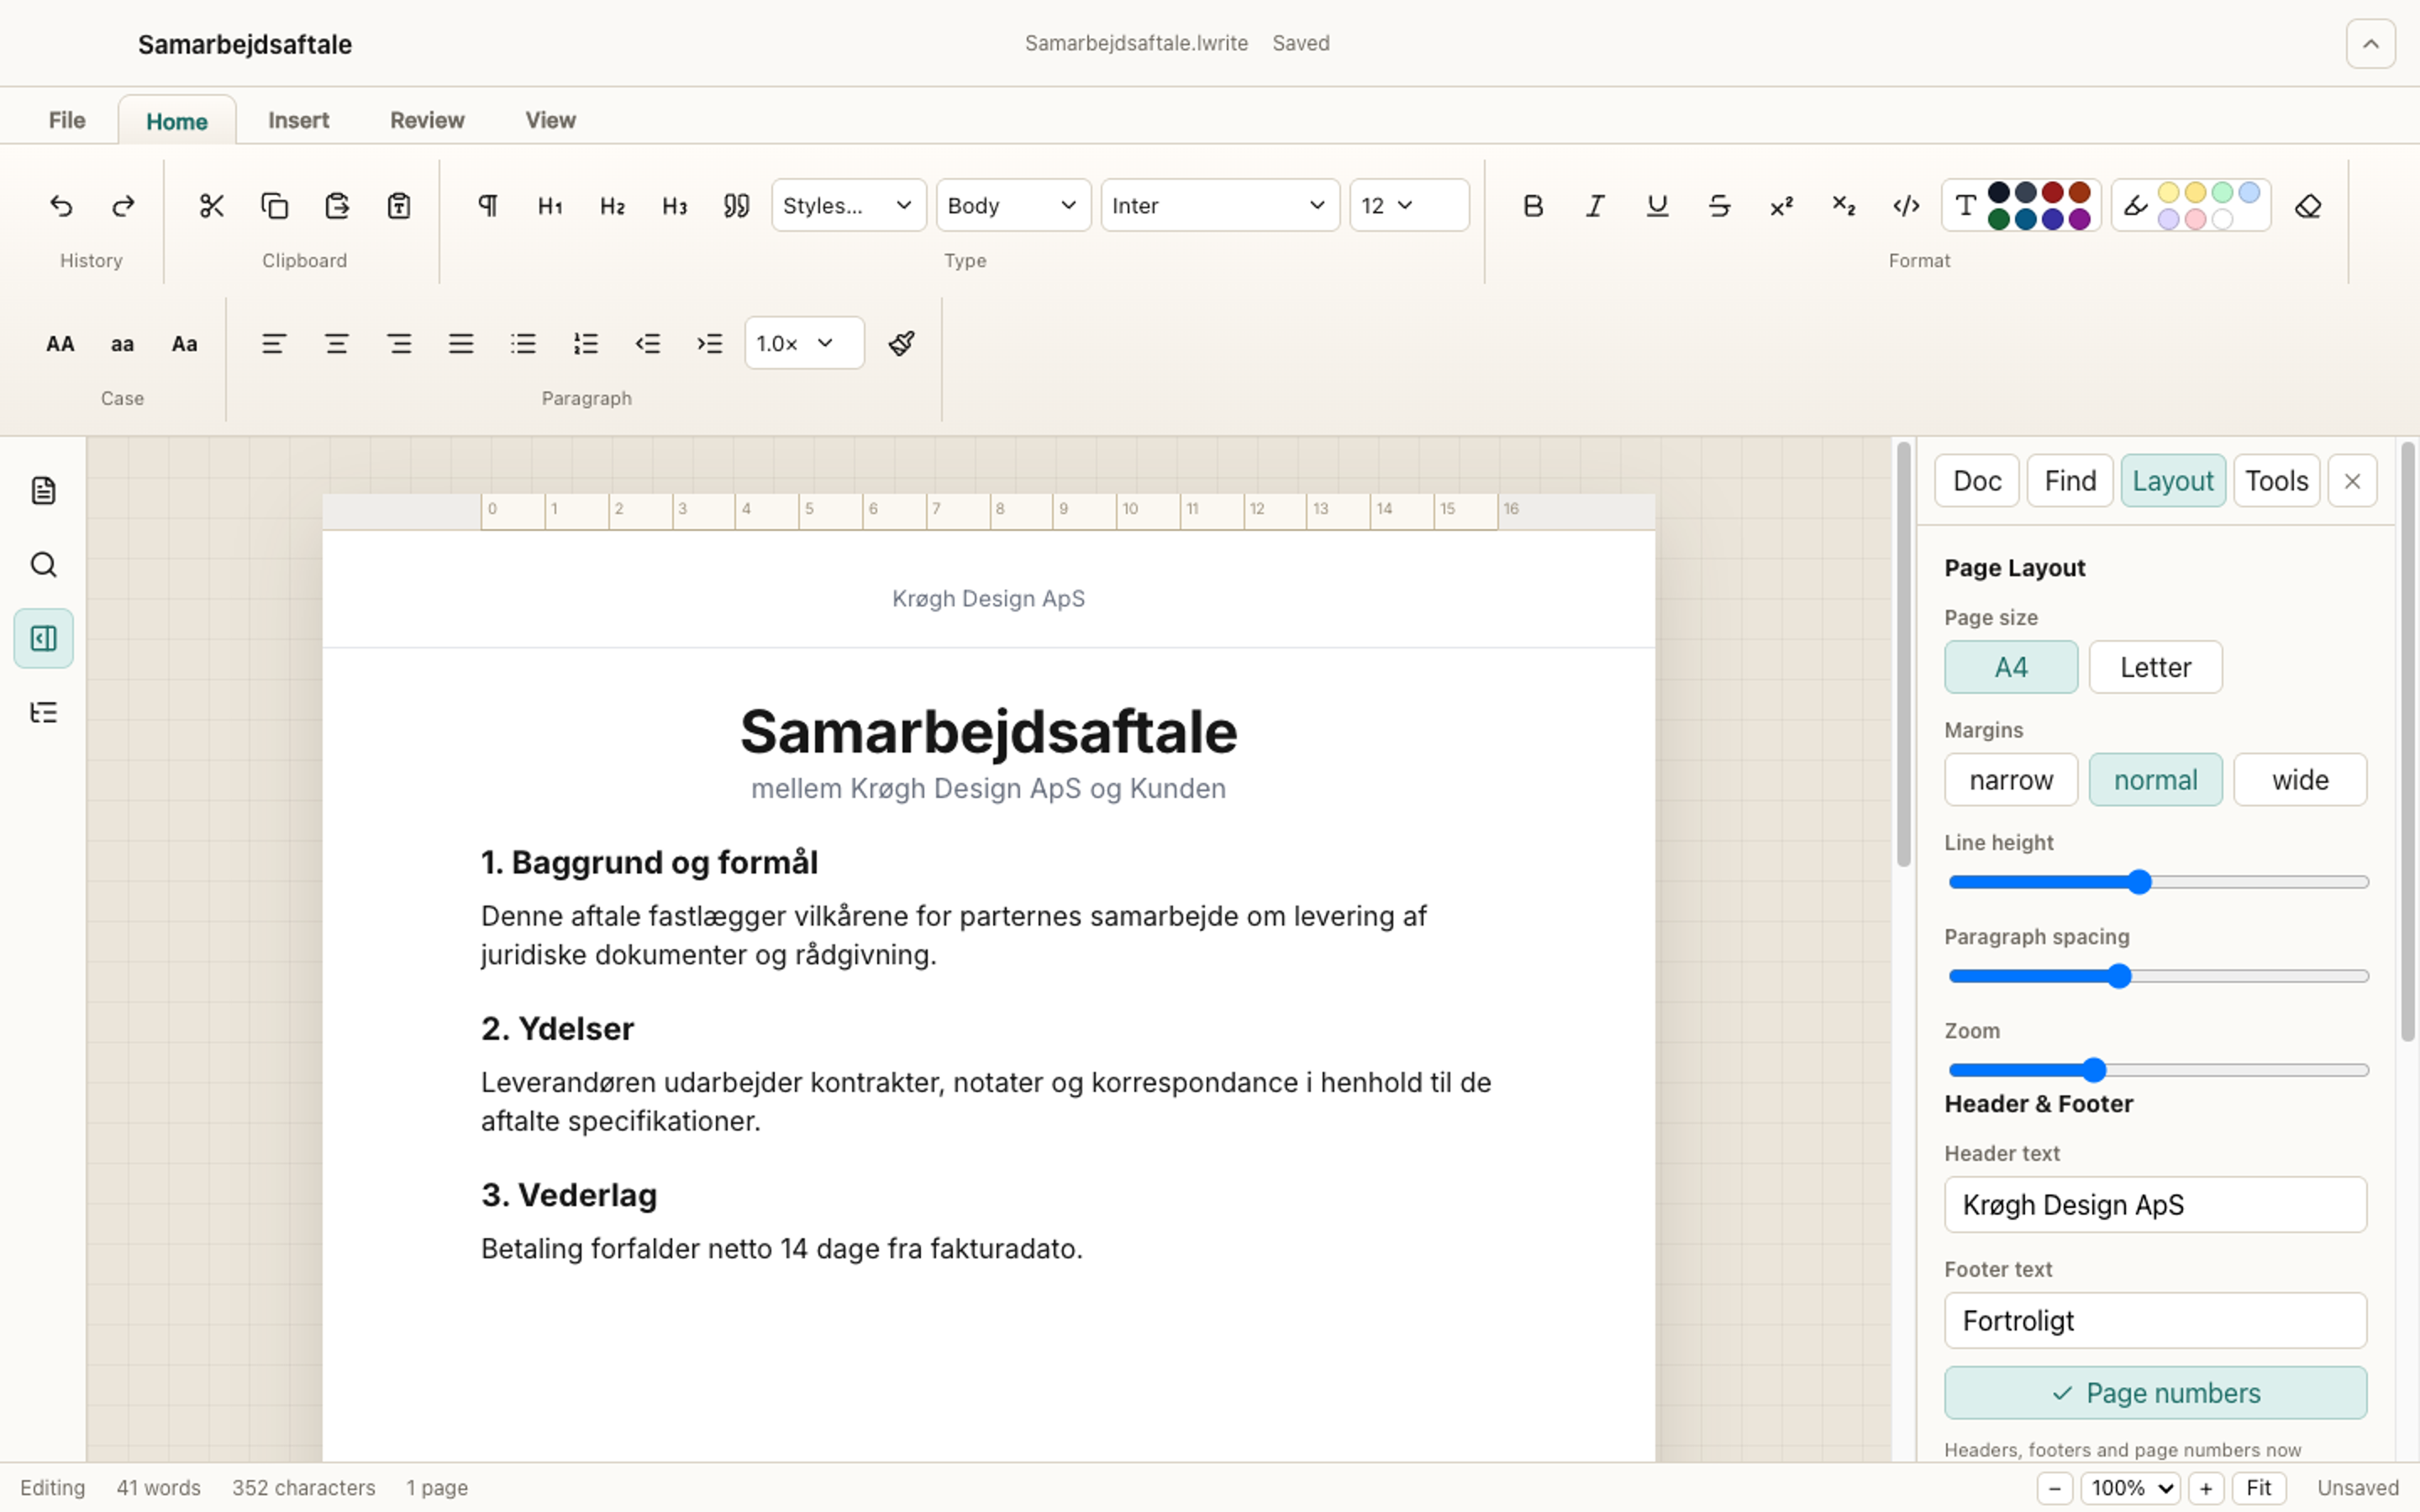Toggle side panel icon in left sidebar
This screenshot has width=2420, height=1512.
coord(43,638)
